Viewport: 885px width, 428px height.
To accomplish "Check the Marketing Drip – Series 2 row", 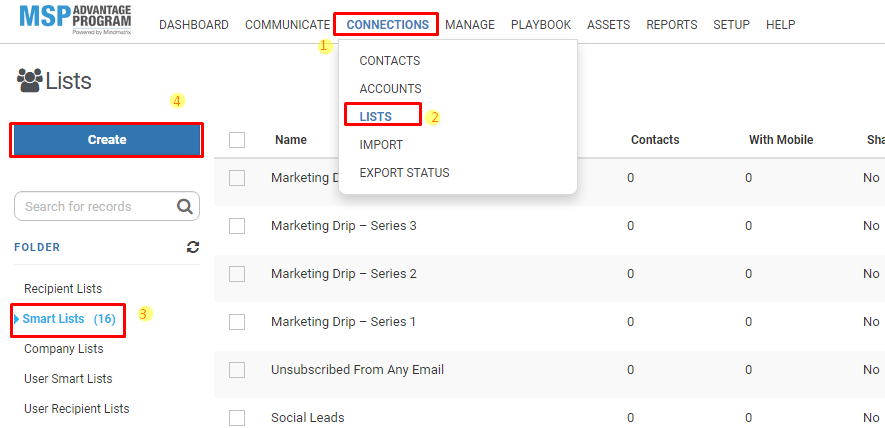I will (x=237, y=274).
